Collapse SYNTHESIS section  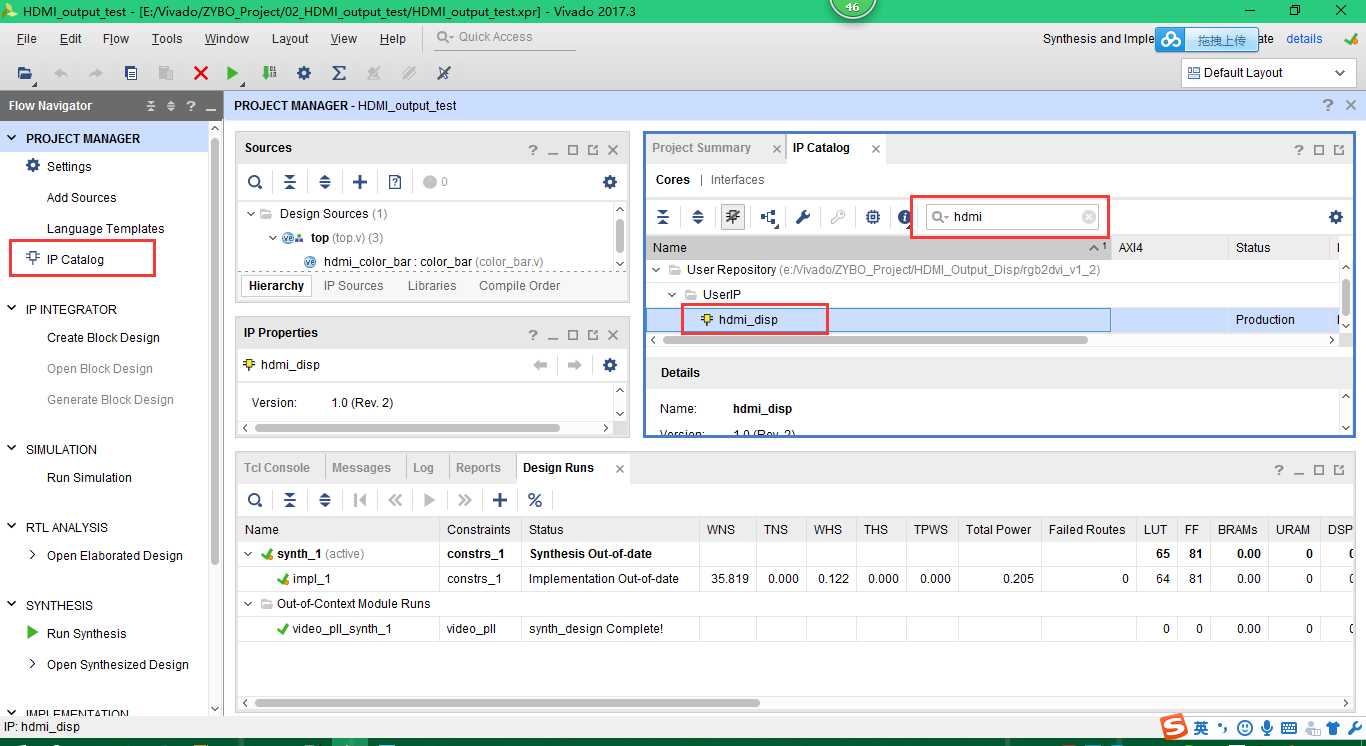point(12,605)
